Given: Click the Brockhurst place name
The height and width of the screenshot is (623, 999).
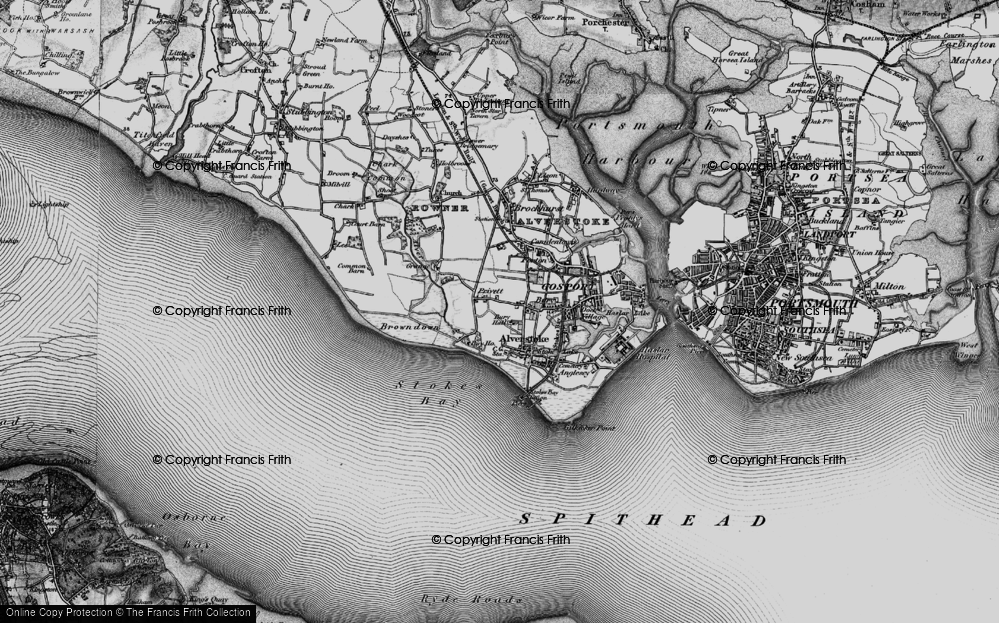Looking at the screenshot, I should click(538, 208).
